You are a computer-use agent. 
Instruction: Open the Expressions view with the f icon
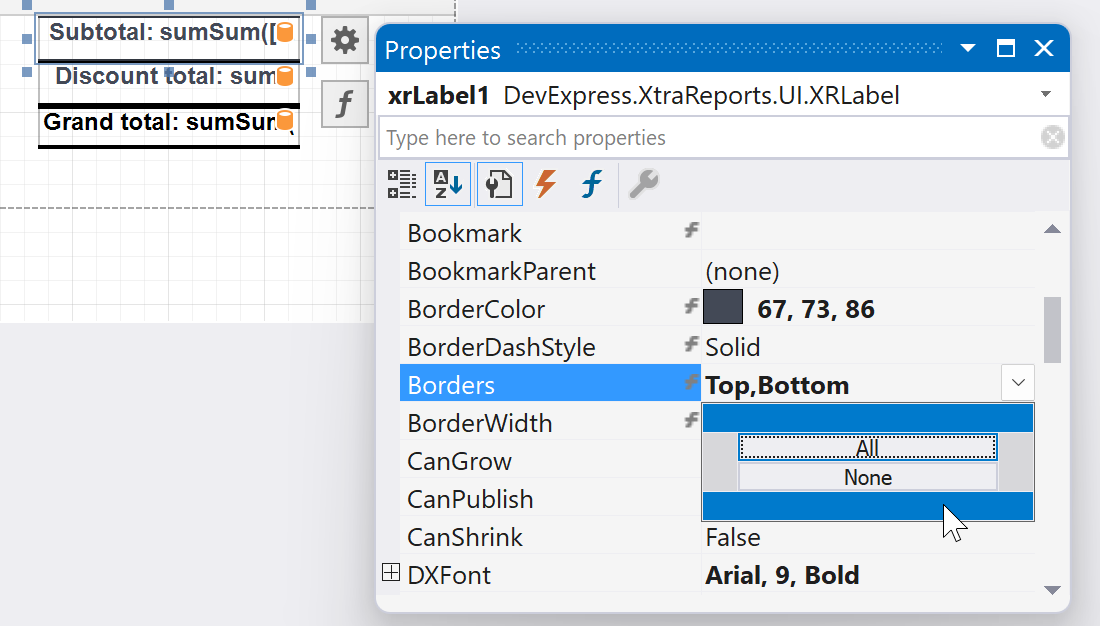[x=590, y=184]
